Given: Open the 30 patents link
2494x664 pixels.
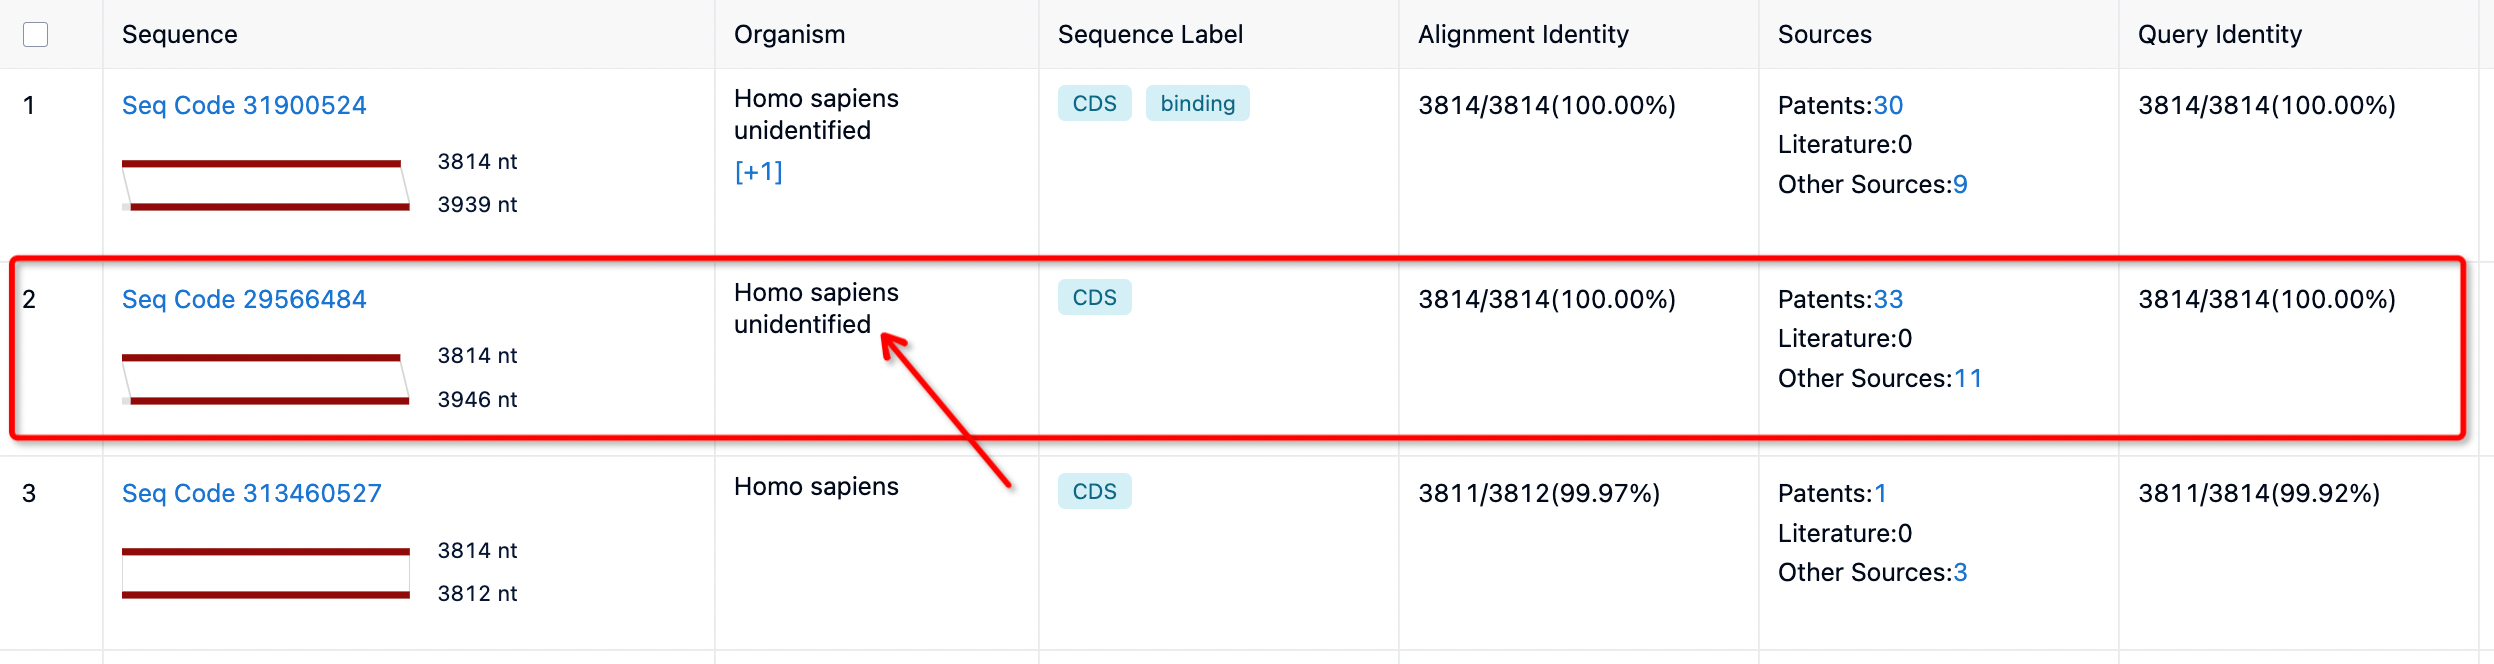Looking at the screenshot, I should click(x=1888, y=105).
